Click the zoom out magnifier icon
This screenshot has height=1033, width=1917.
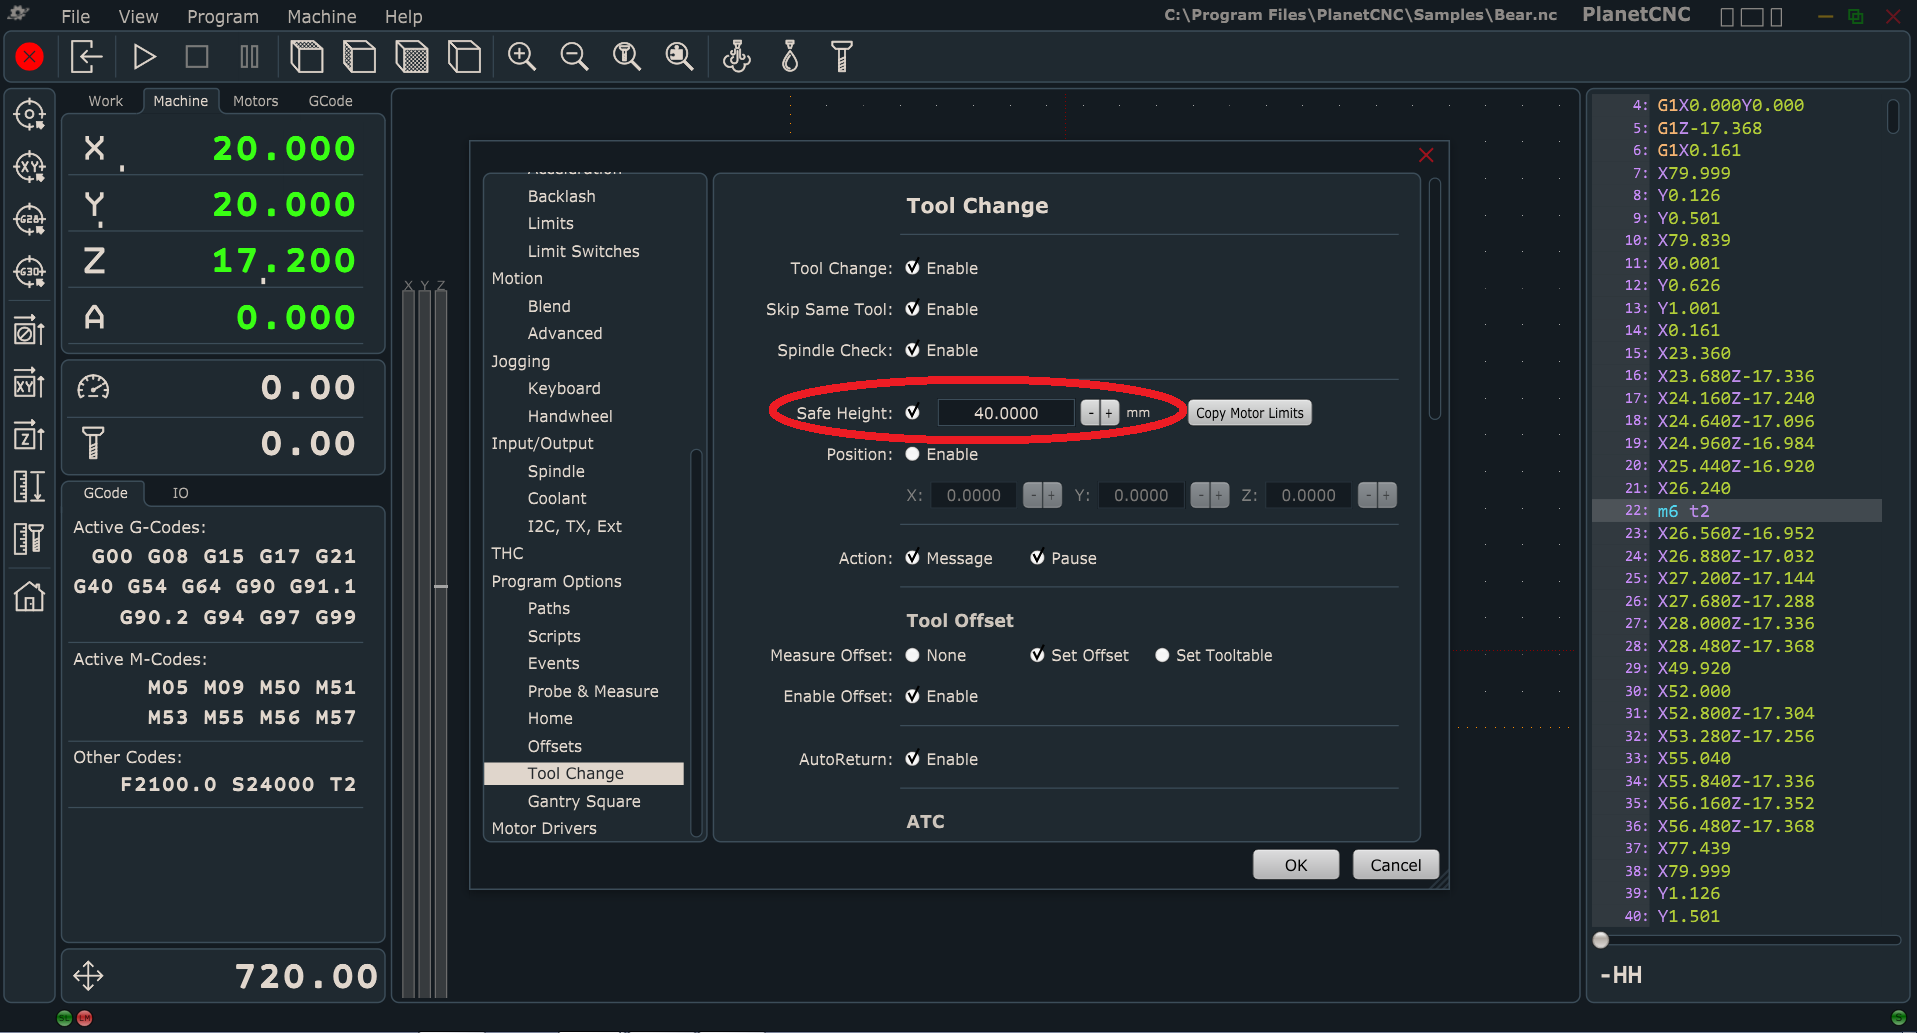click(574, 57)
